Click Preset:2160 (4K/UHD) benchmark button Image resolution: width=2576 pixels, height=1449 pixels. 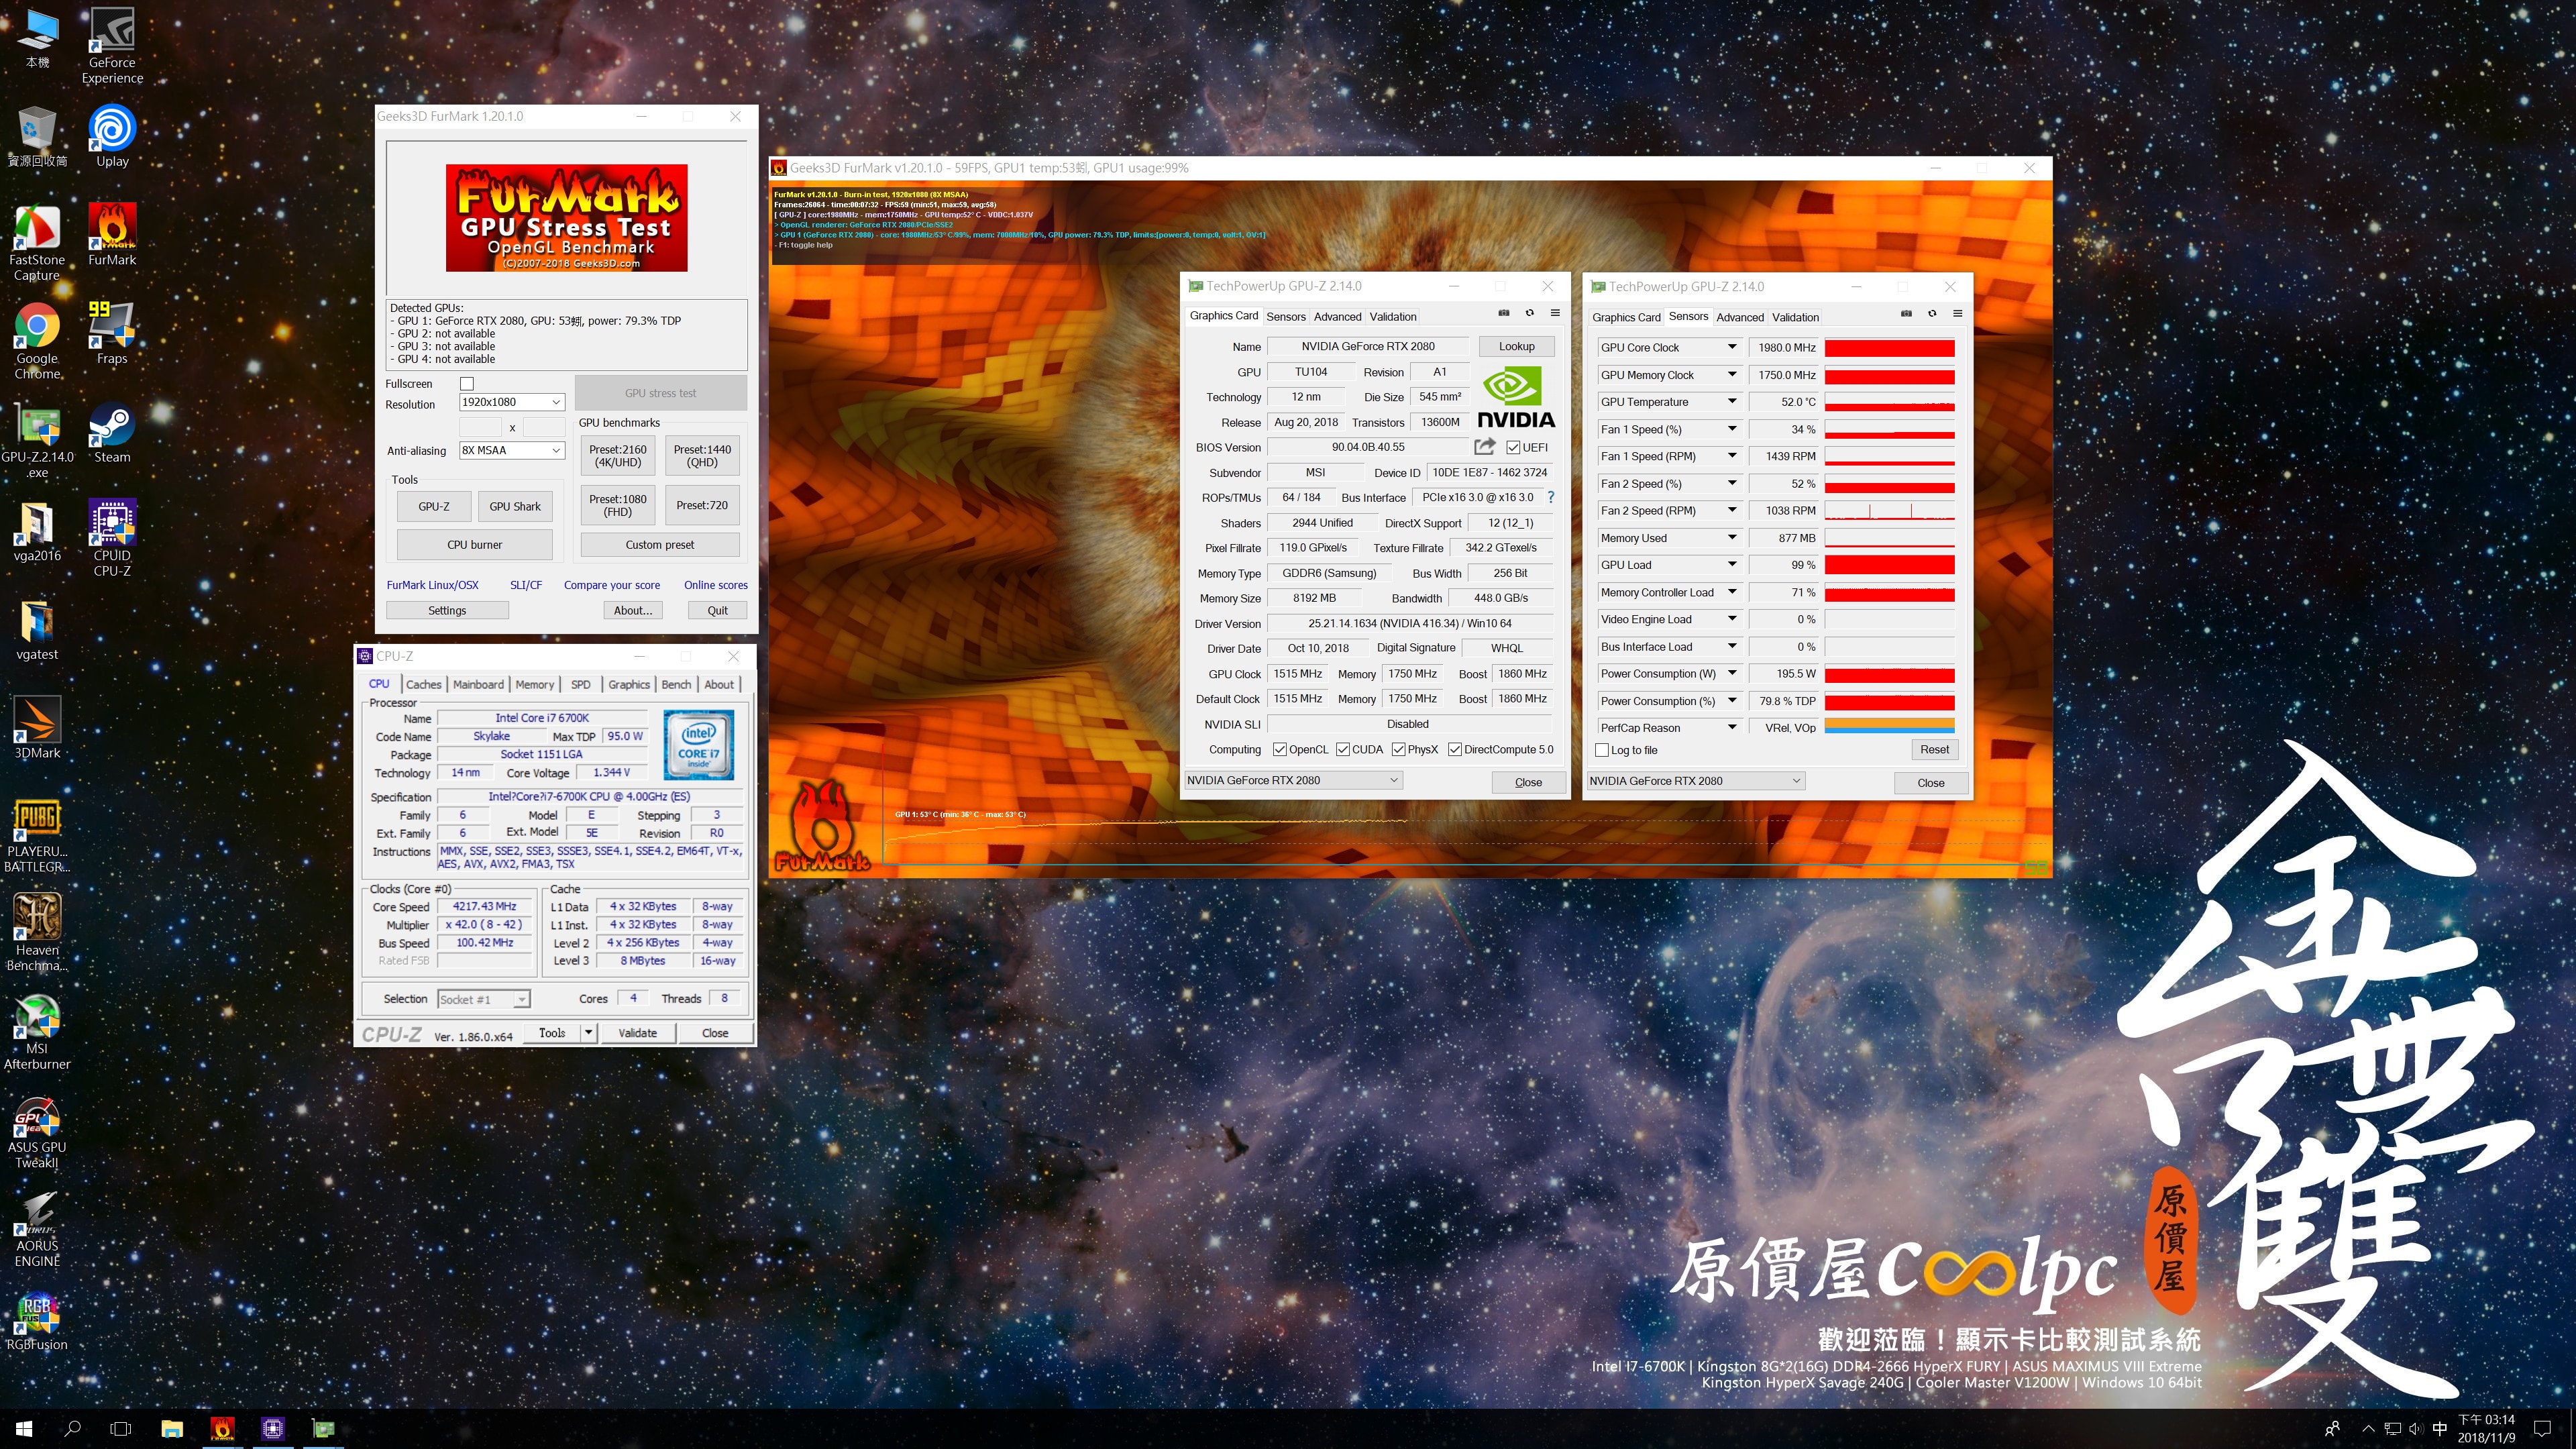pos(617,456)
